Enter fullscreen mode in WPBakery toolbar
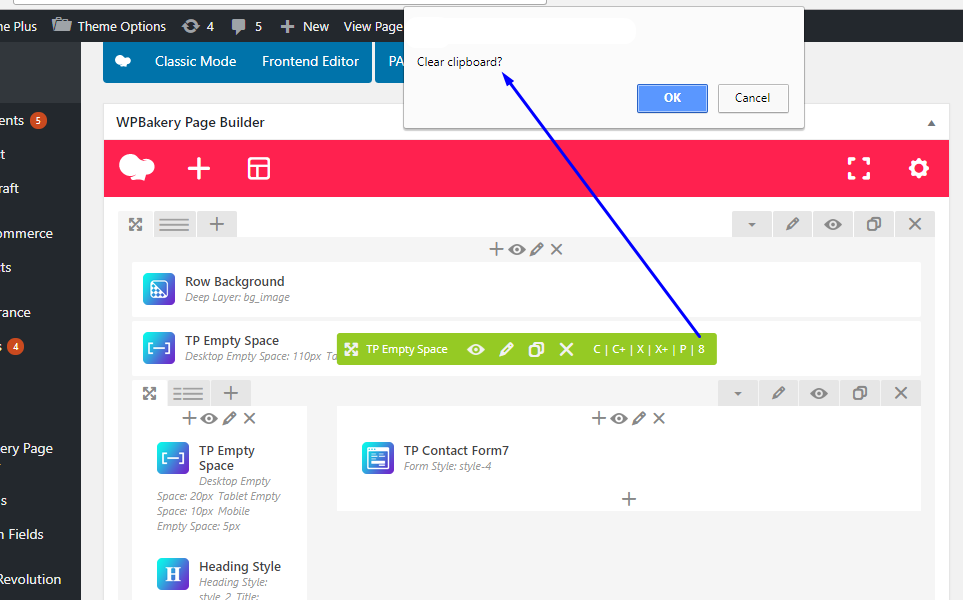963x600 pixels. (x=859, y=168)
